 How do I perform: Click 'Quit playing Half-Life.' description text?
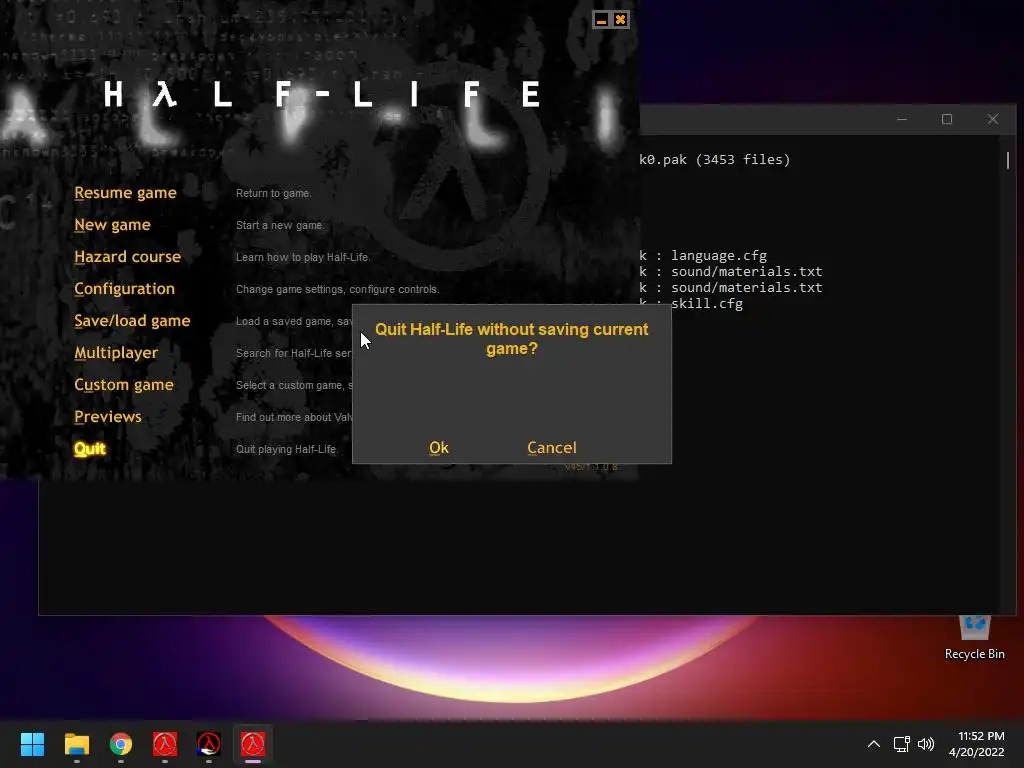(x=287, y=449)
